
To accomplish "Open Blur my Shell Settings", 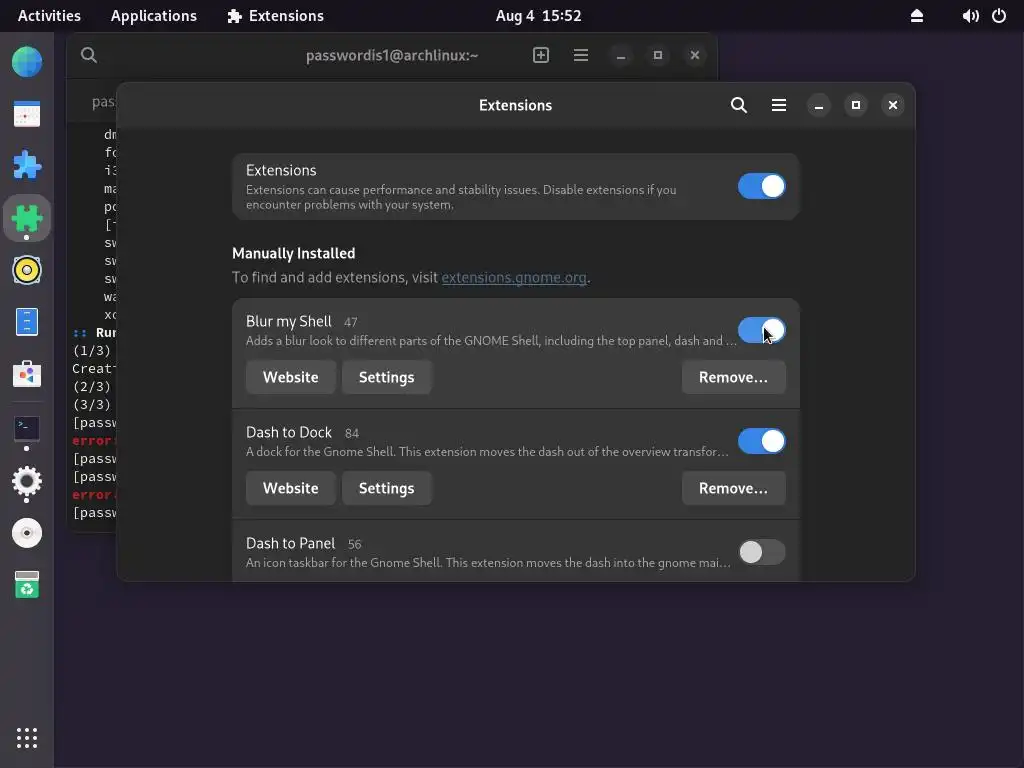I will pos(387,377).
